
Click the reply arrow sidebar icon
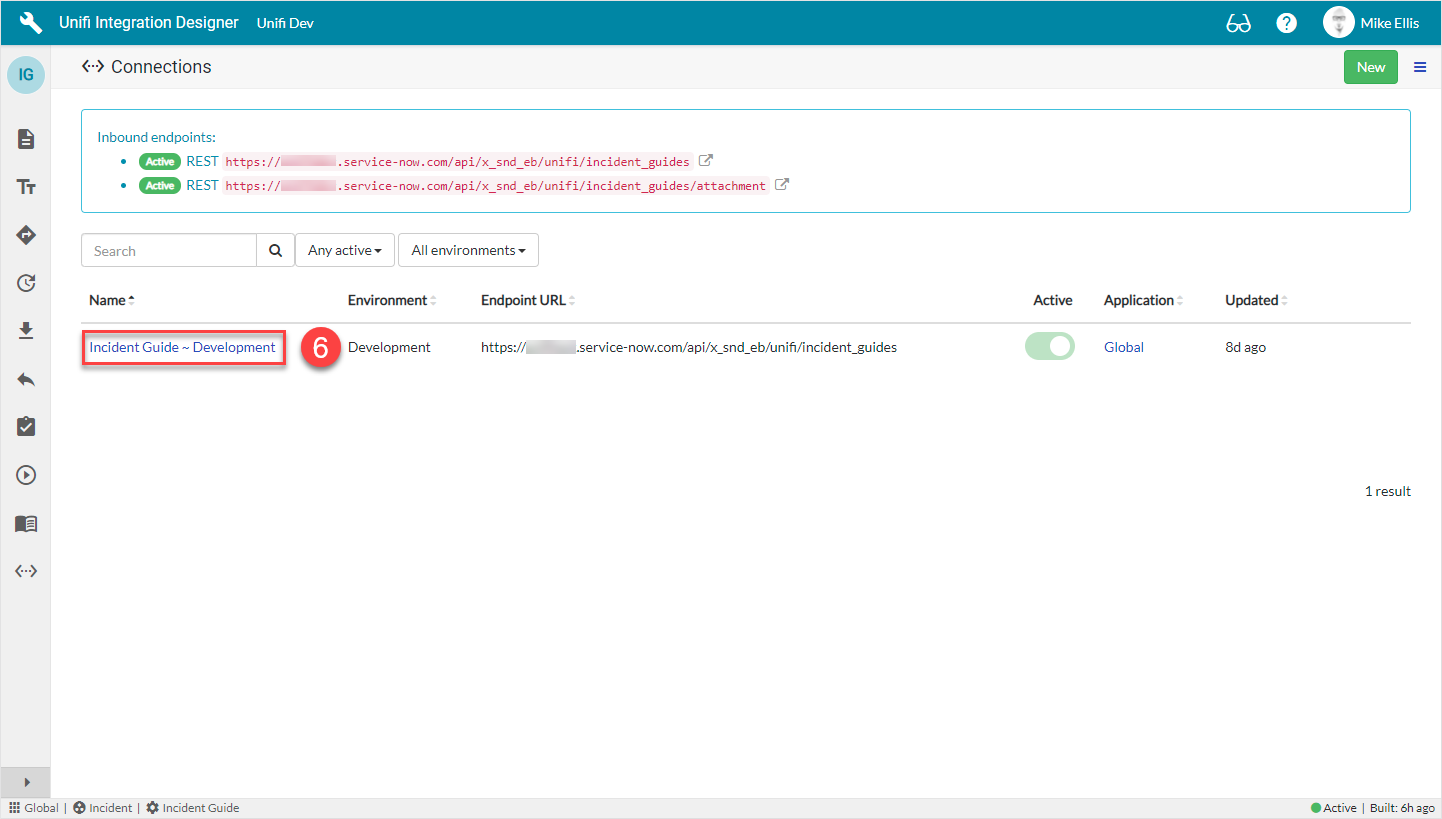(x=26, y=379)
